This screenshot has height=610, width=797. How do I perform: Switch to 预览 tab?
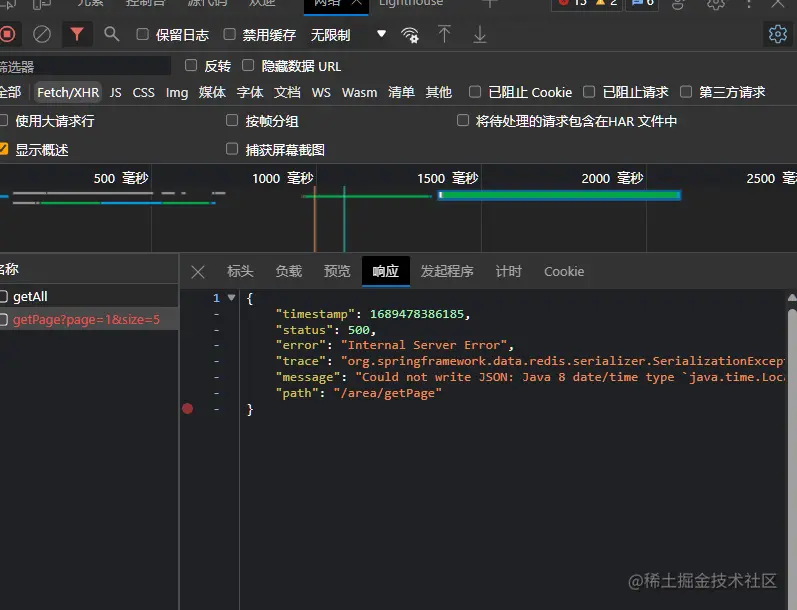click(337, 271)
